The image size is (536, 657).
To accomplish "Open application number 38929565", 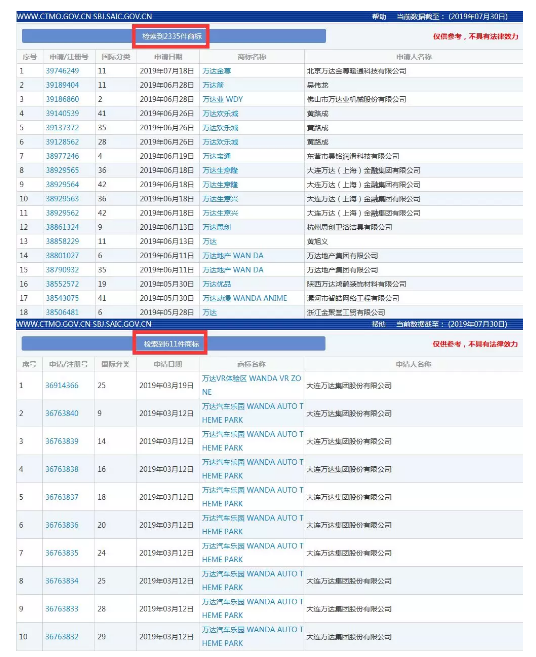I will (x=62, y=171).
